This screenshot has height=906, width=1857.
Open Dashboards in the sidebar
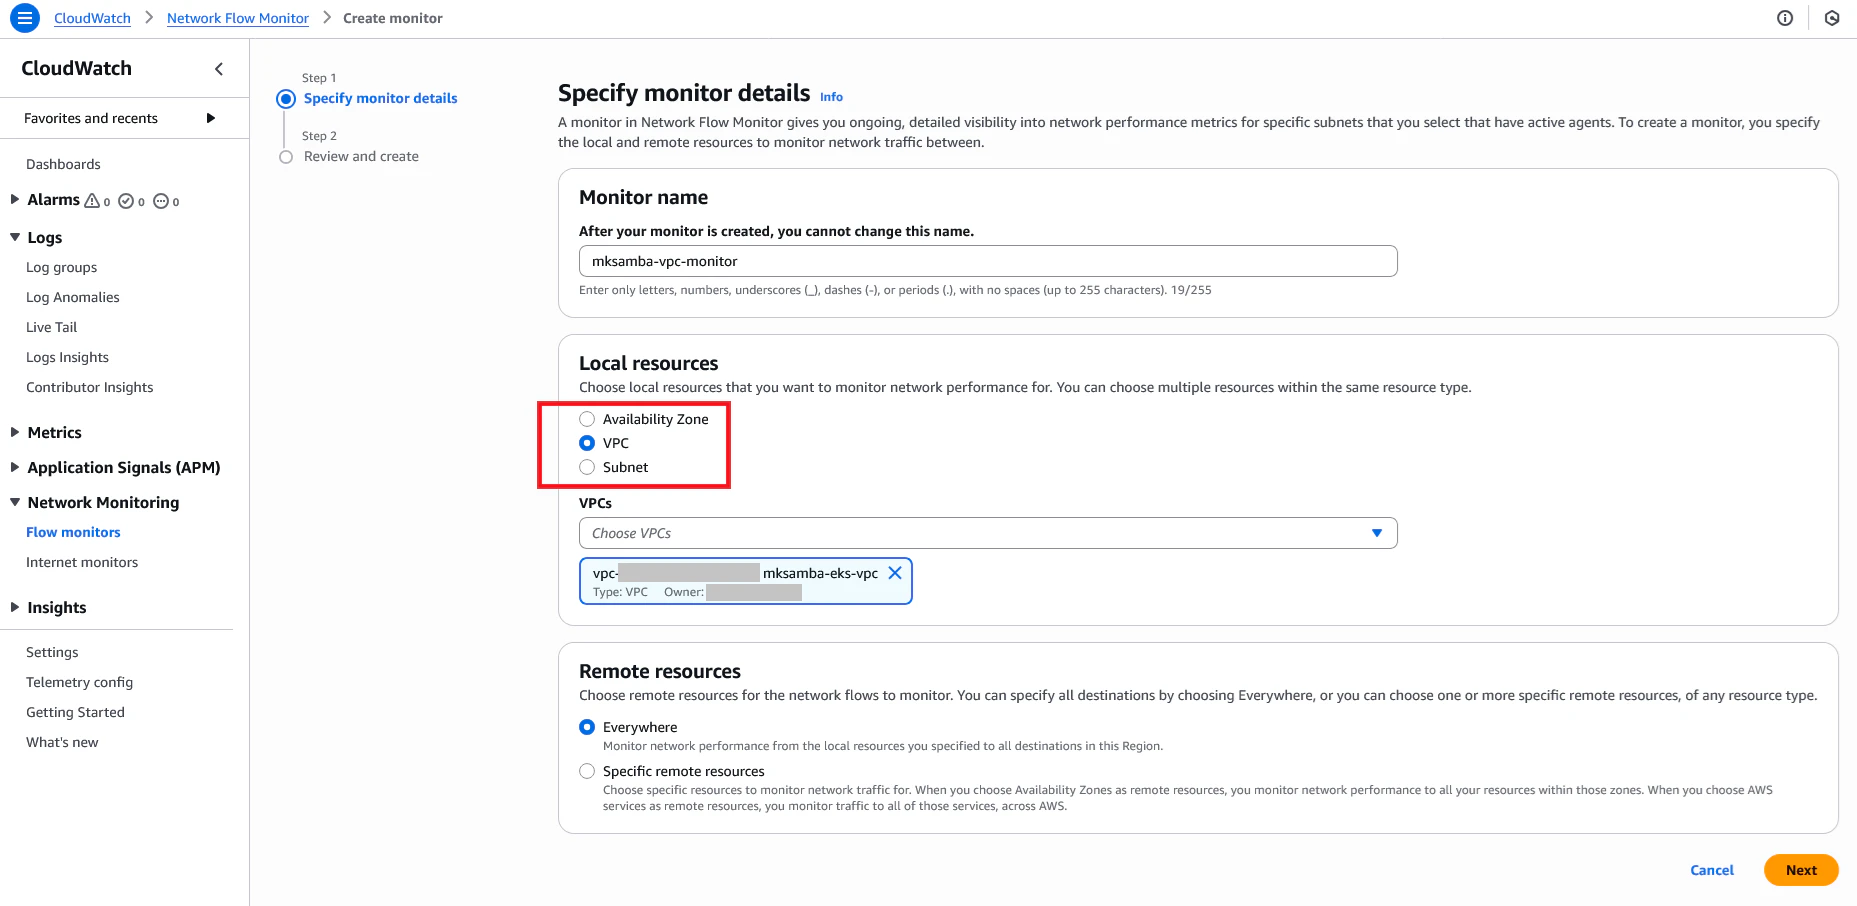coord(63,164)
